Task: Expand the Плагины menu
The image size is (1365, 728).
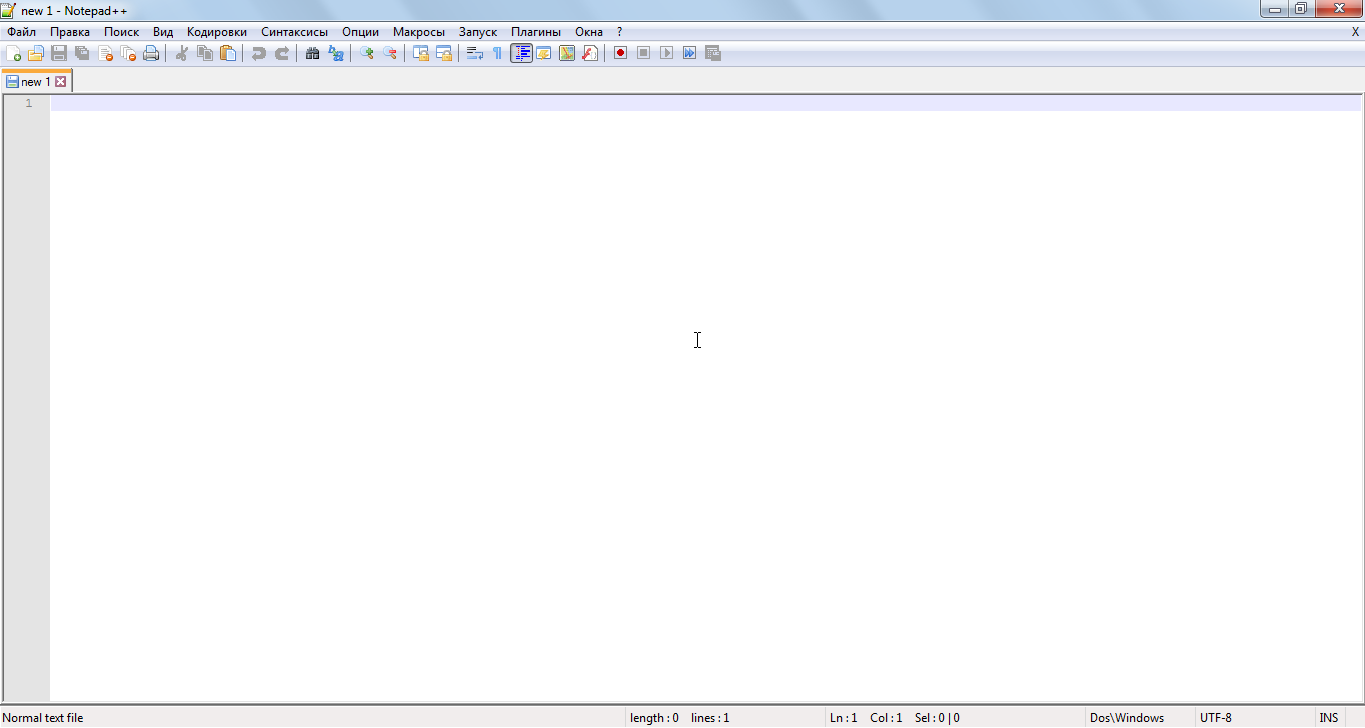Action: (535, 32)
